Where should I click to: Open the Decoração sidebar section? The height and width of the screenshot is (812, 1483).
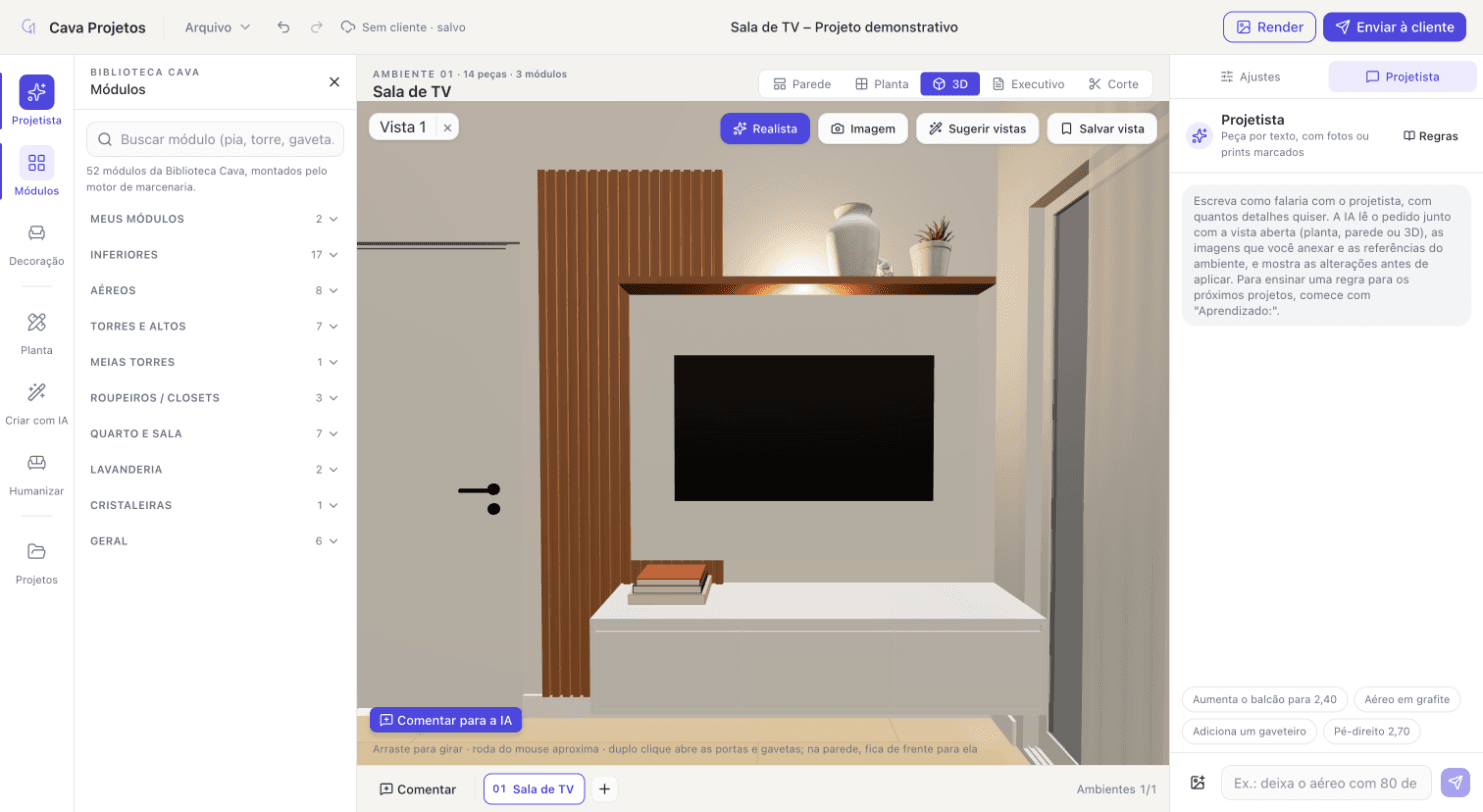coord(36,243)
